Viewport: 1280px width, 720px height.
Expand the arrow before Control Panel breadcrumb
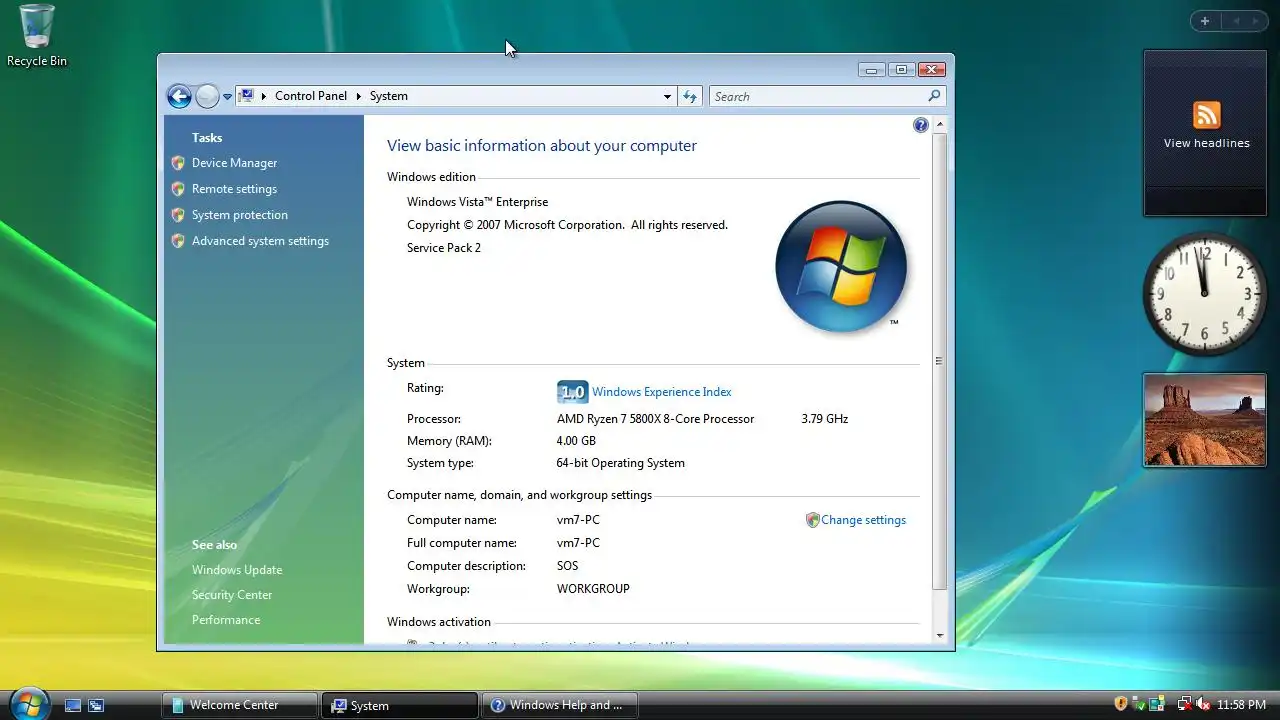[264, 96]
